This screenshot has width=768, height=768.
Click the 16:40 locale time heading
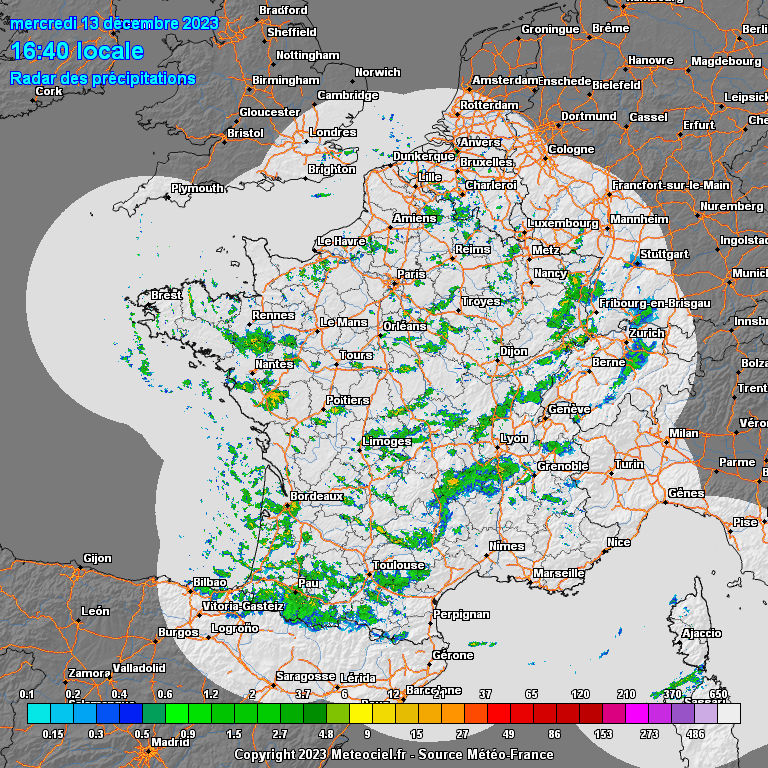point(77,51)
